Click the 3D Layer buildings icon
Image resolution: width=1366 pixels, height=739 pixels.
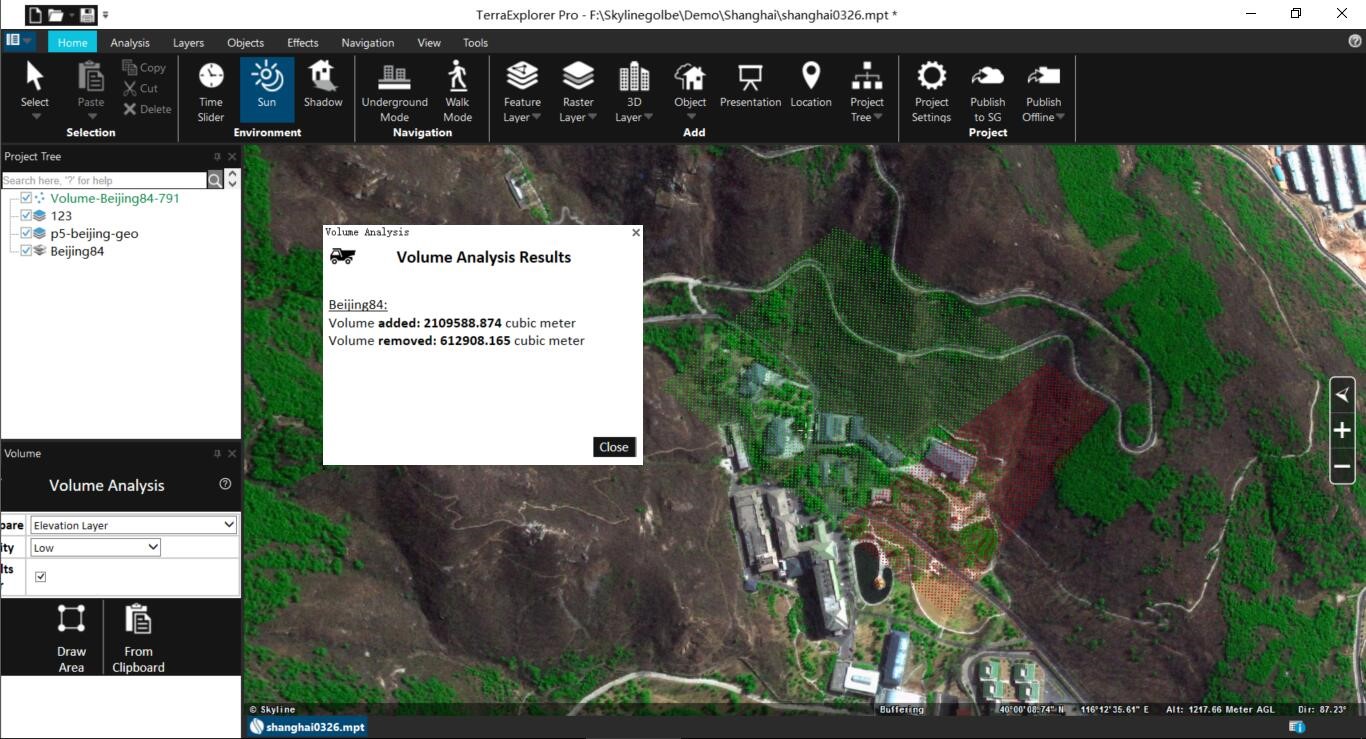(634, 78)
